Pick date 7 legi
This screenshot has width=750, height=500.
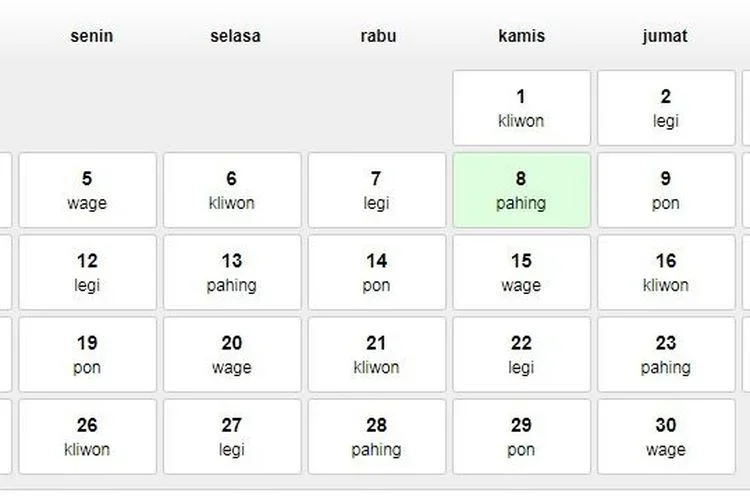coord(376,190)
